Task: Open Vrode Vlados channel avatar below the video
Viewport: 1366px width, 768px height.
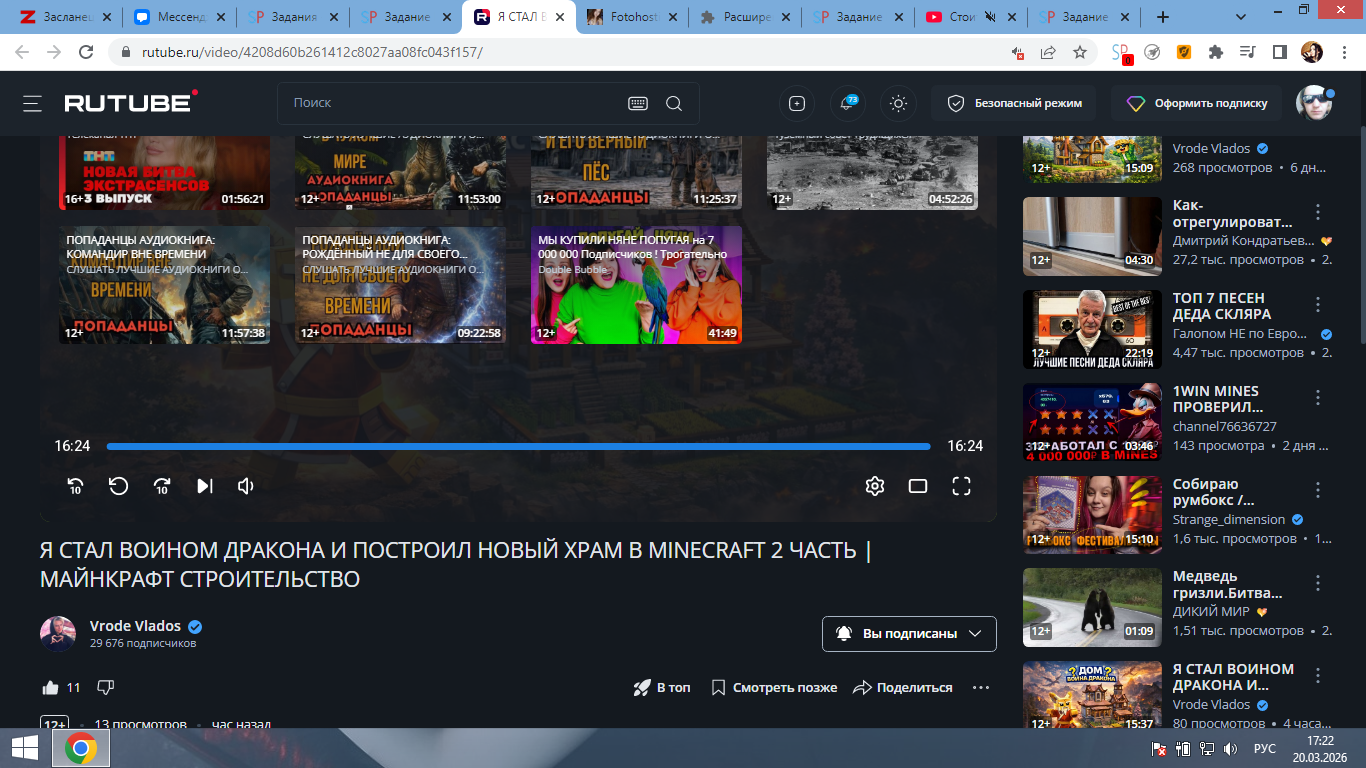Action: (58, 634)
